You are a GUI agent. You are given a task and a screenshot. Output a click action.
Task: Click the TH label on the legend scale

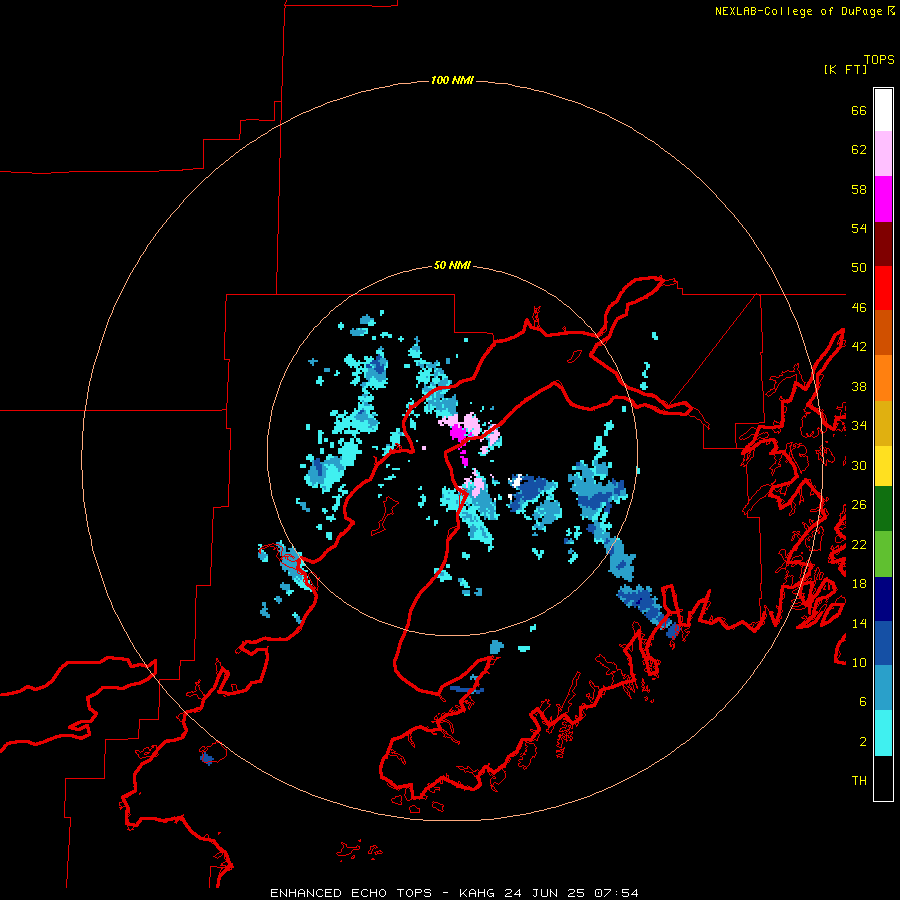point(859,781)
